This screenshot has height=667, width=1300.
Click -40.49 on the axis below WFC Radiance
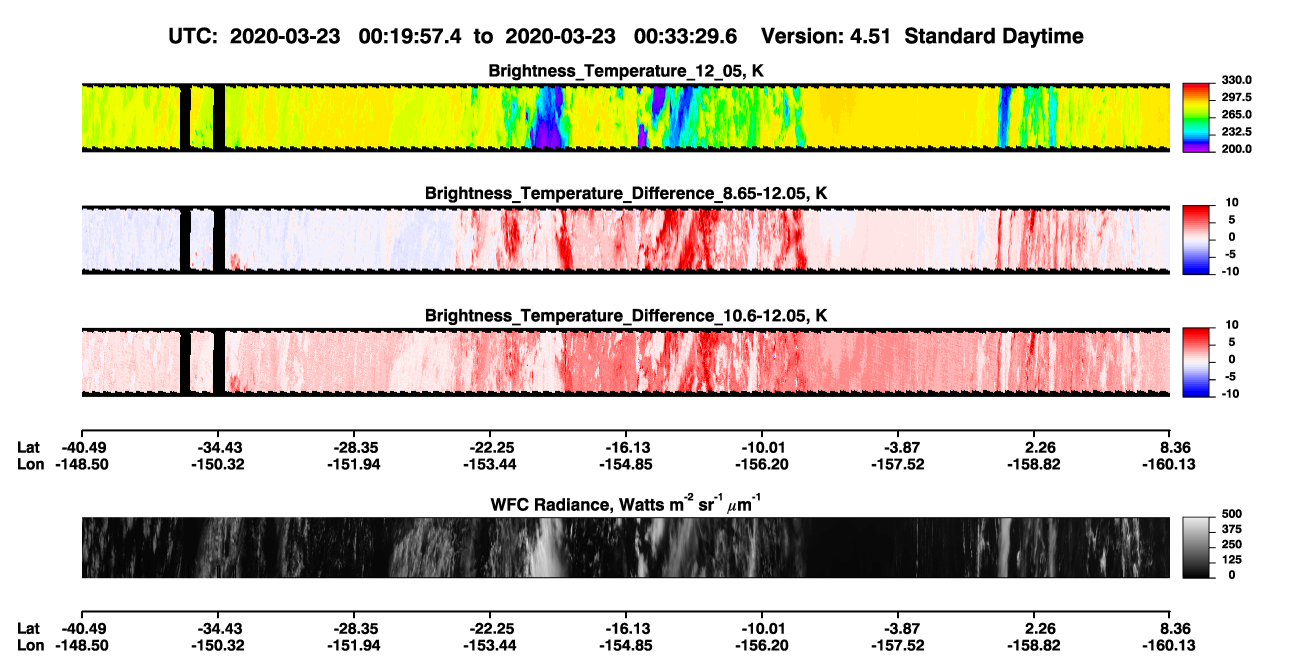click(80, 630)
